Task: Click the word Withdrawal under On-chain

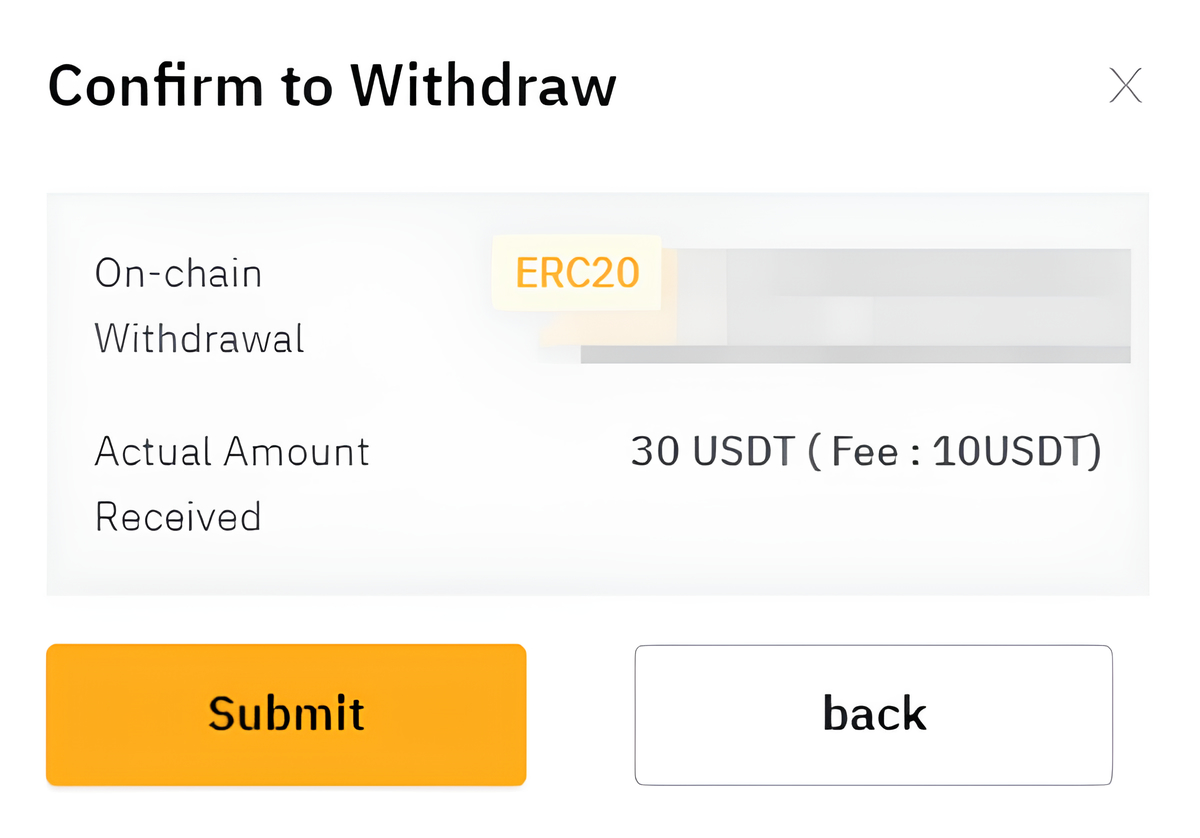Action: [x=199, y=338]
